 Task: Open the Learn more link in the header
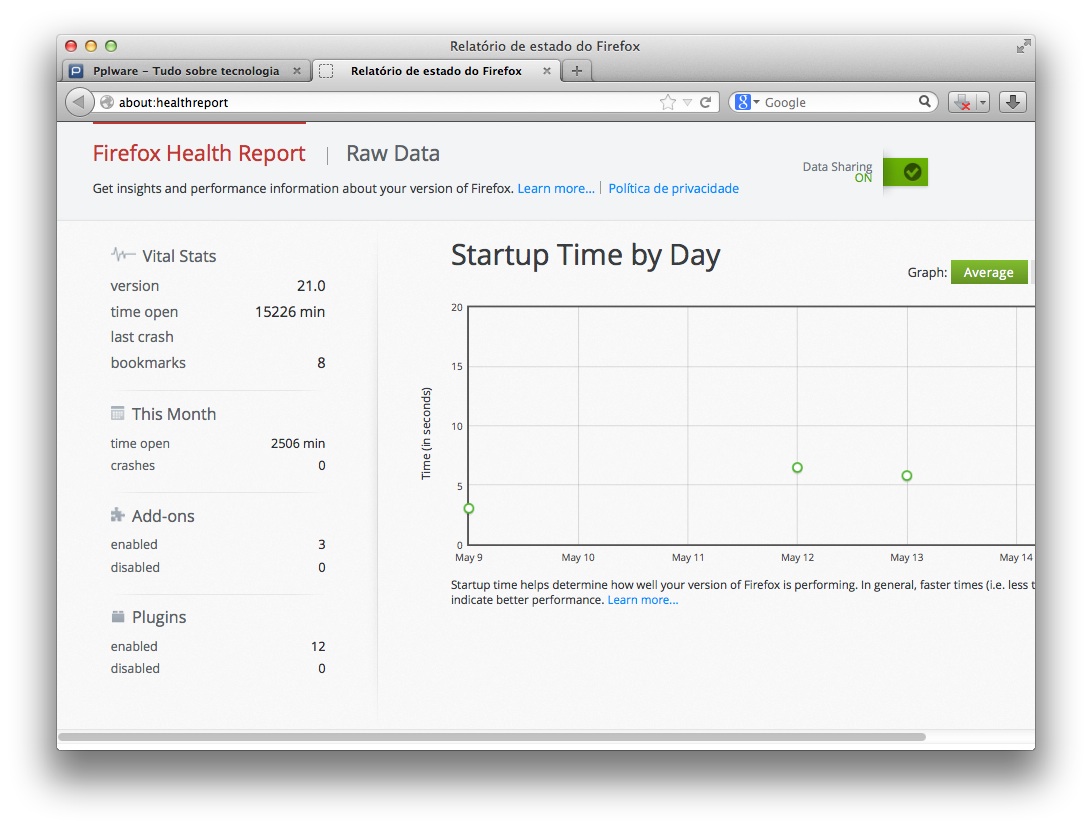(556, 189)
